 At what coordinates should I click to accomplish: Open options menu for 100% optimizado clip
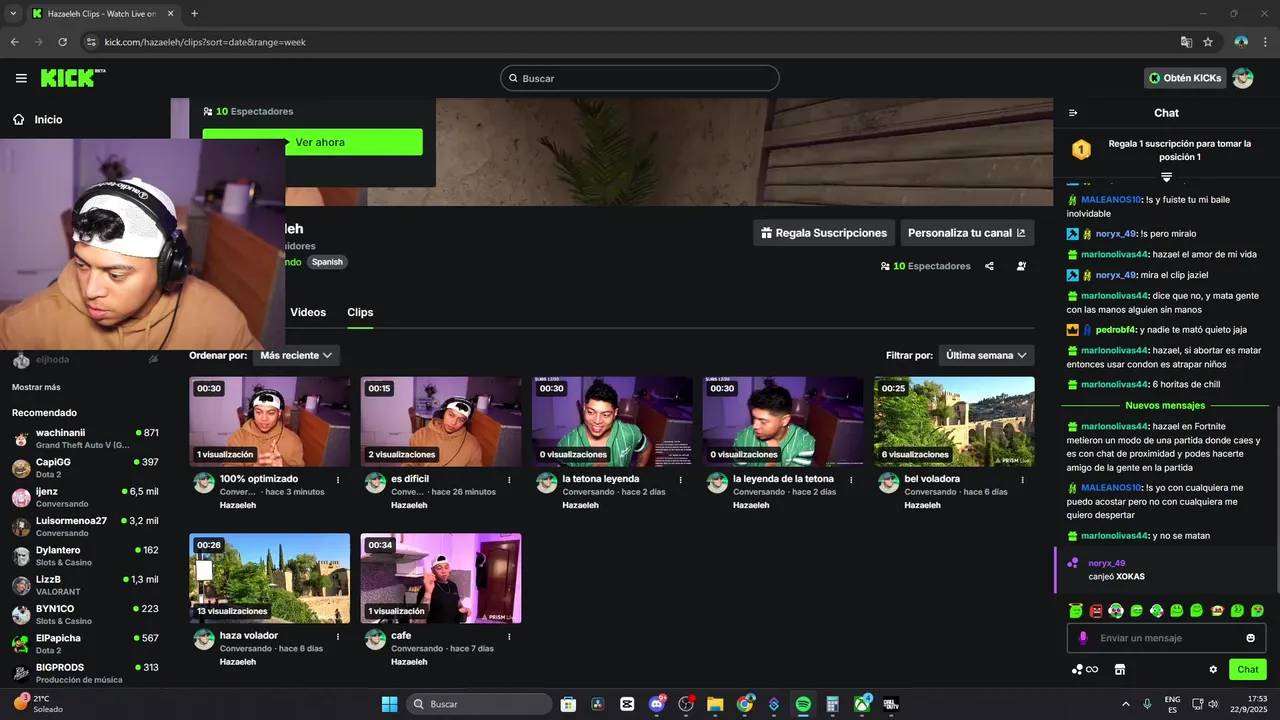338,480
